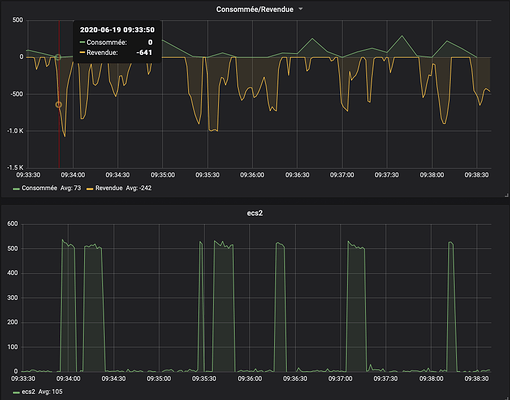
Task: Toggle the Consommée series in legend
Action: (39, 188)
